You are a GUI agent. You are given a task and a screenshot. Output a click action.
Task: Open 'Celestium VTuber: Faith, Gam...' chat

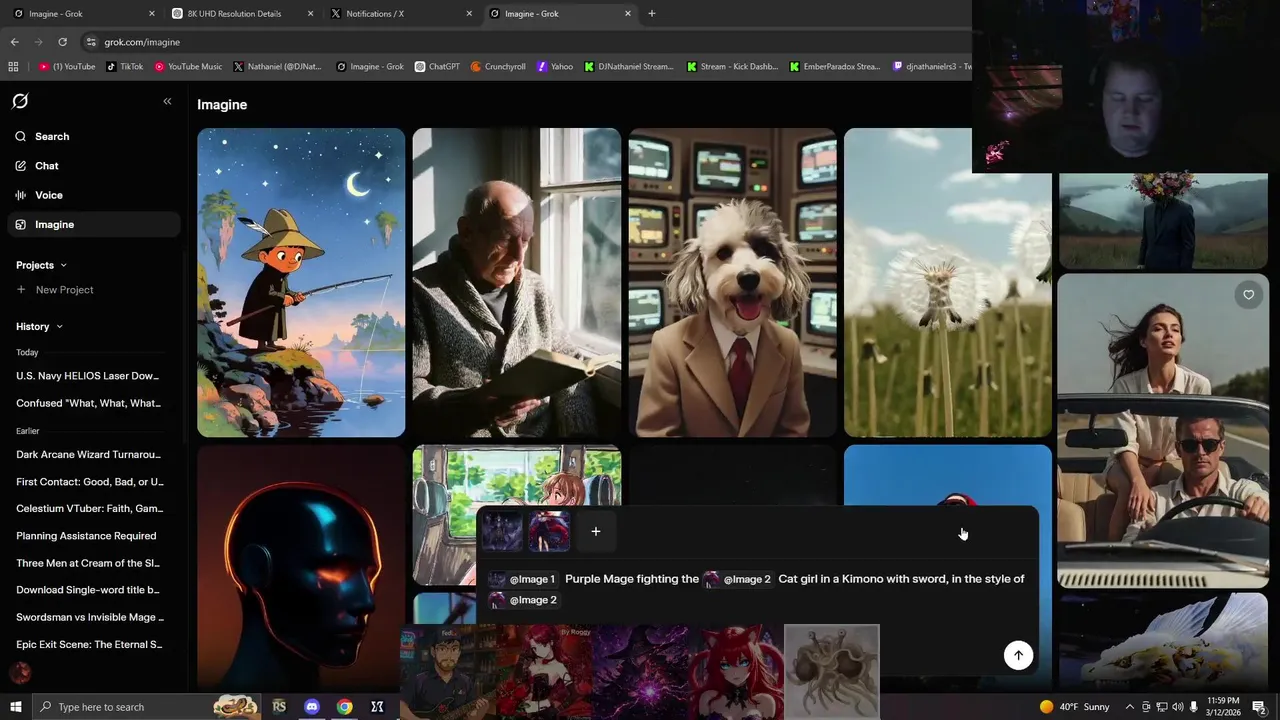[90, 508]
